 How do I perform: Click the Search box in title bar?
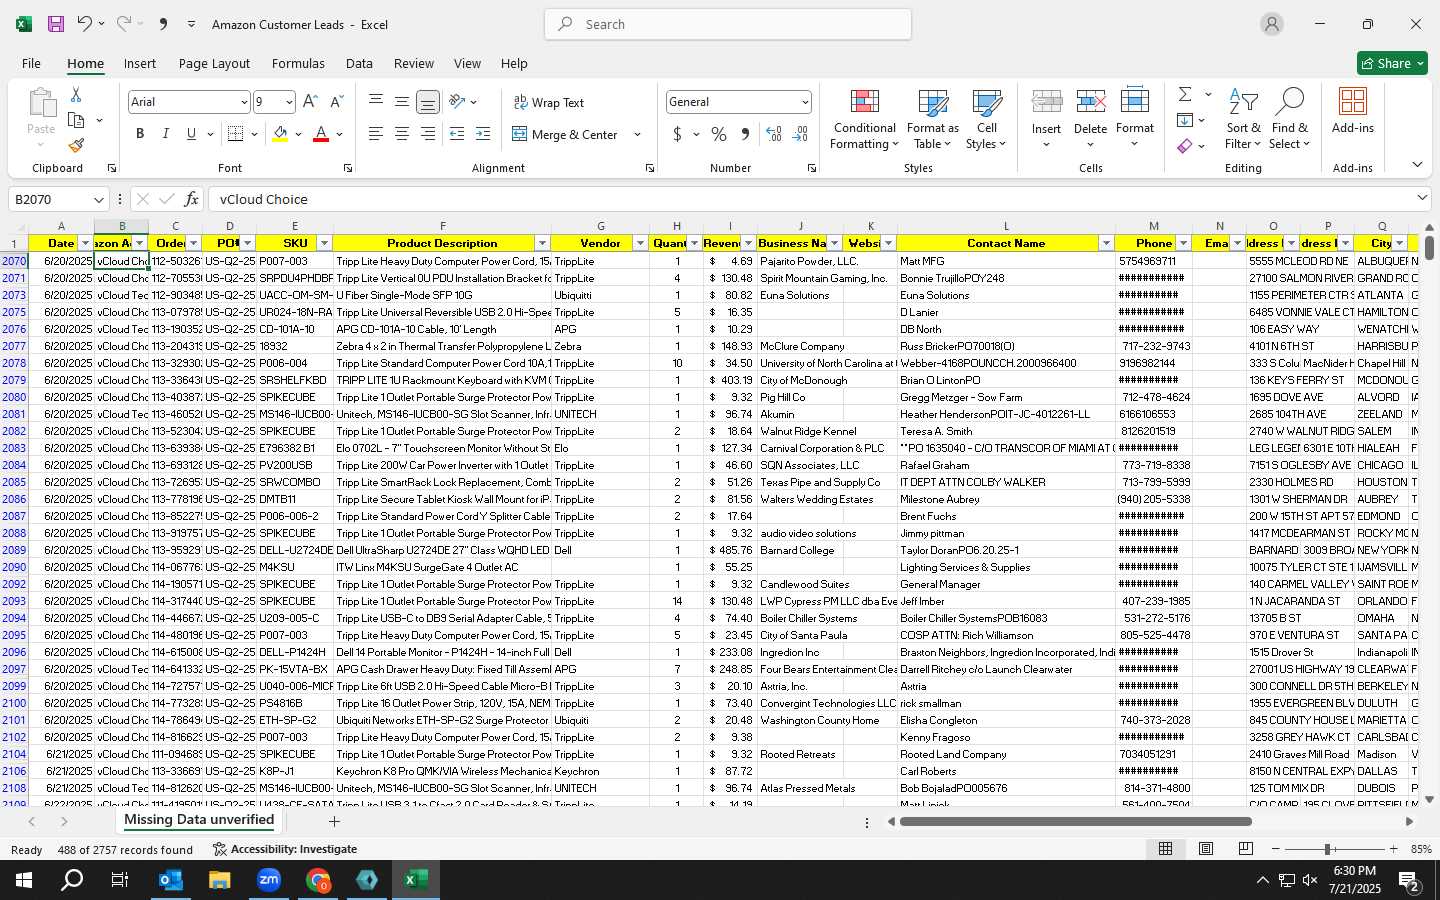tap(728, 24)
